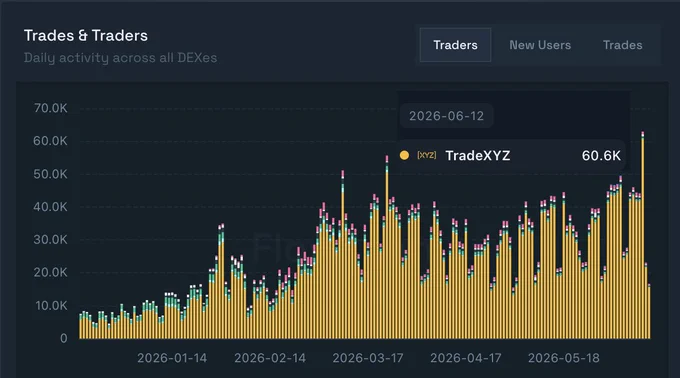Viewport: 680px width, 378px height.
Task: Click the 2026-03-17 x-axis date
Action: 368,358
